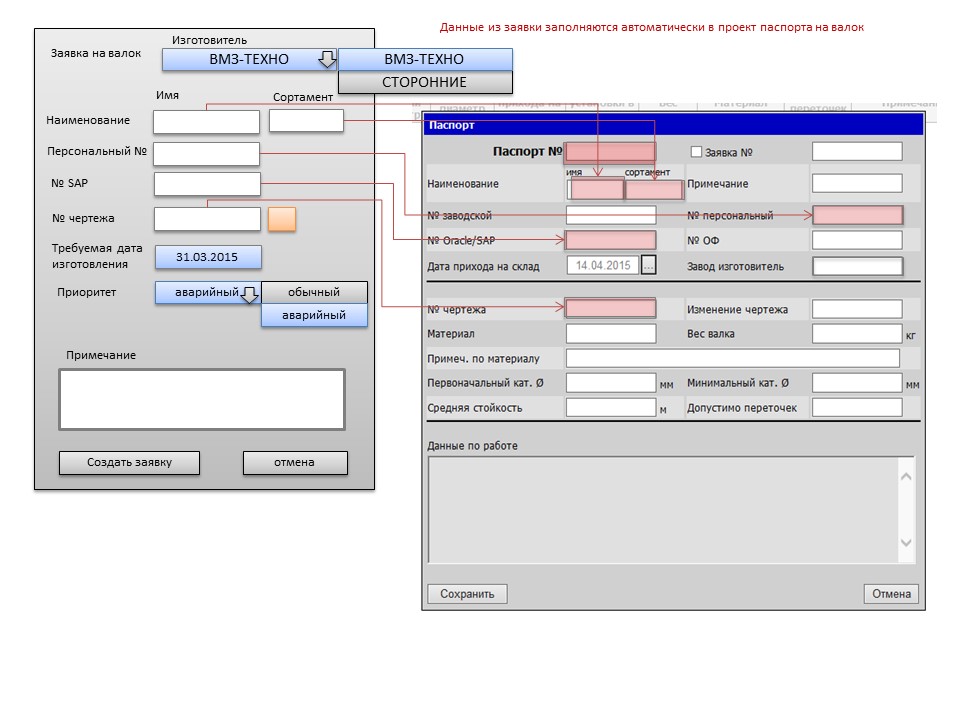Image resolution: width=960 pixels, height=720 pixels.
Task: Click scroll-up arrow in Данные по работе
Action: 906,476
